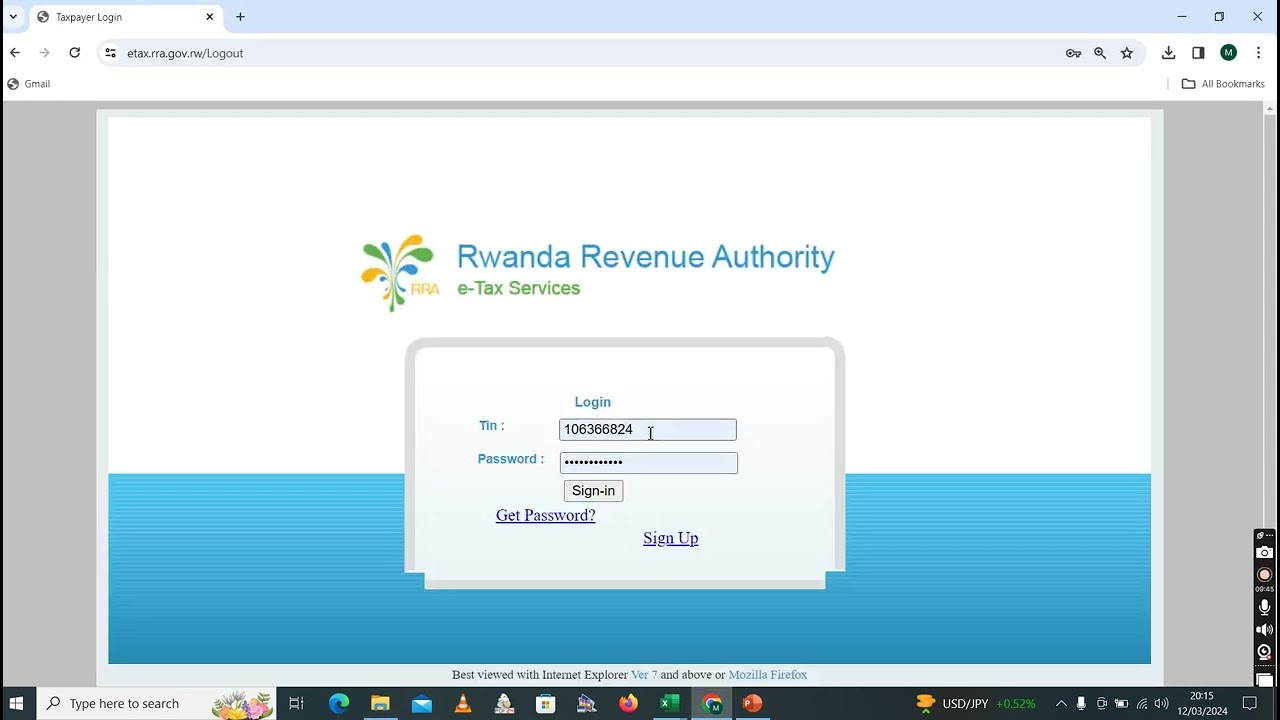
Task: Open network settings in system tray
Action: pos(1141,703)
